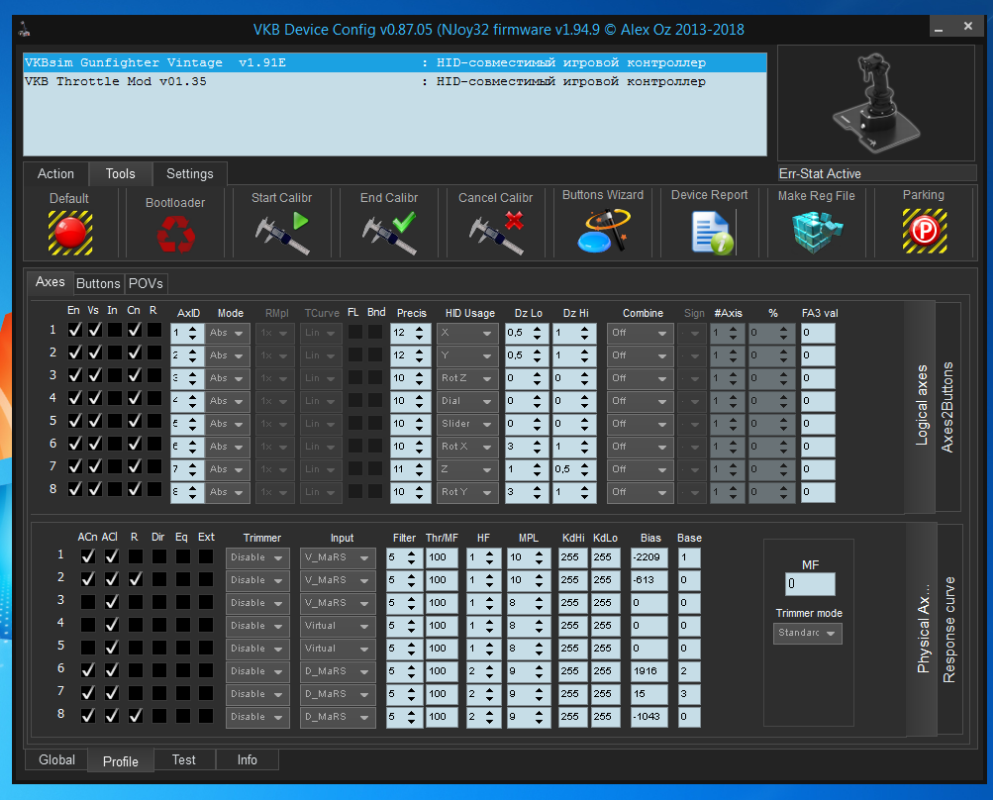993x800 pixels.
Task: Click the Default reset red button icon
Action: (x=70, y=233)
